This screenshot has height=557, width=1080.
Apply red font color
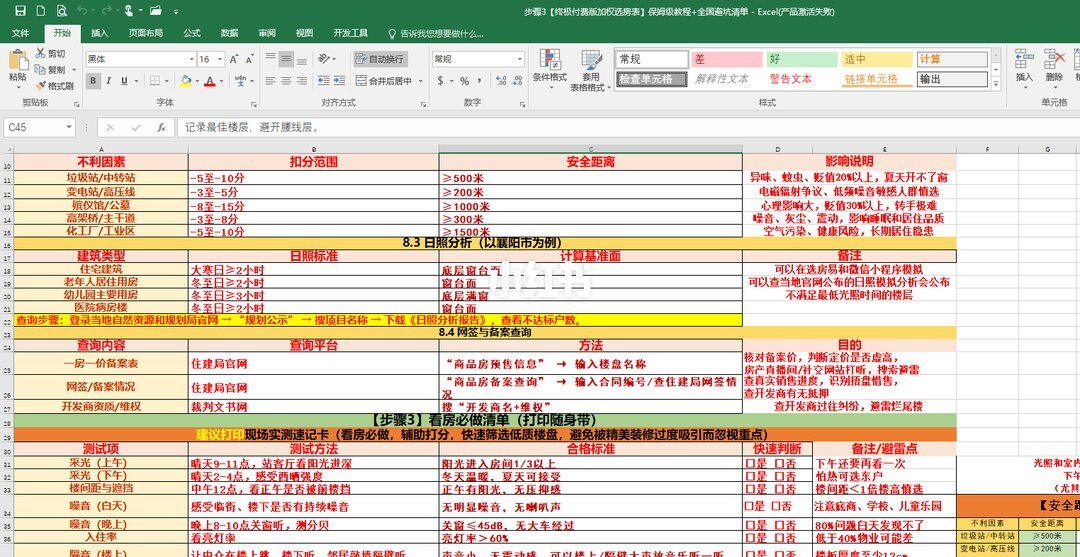tap(209, 81)
